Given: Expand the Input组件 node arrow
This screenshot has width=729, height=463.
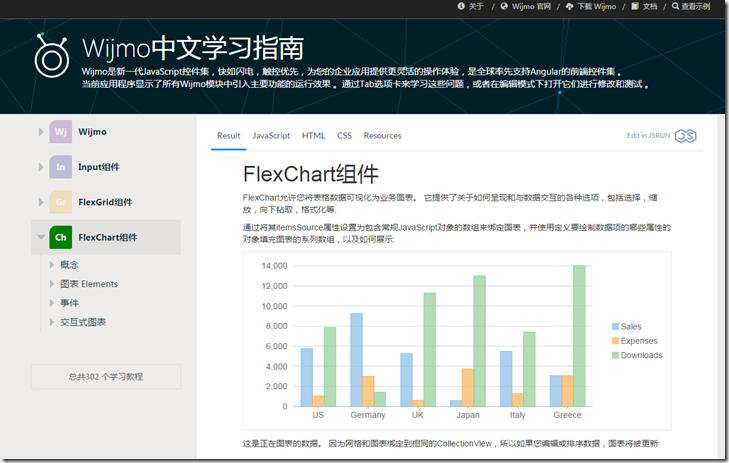Looking at the screenshot, I should (x=41, y=167).
